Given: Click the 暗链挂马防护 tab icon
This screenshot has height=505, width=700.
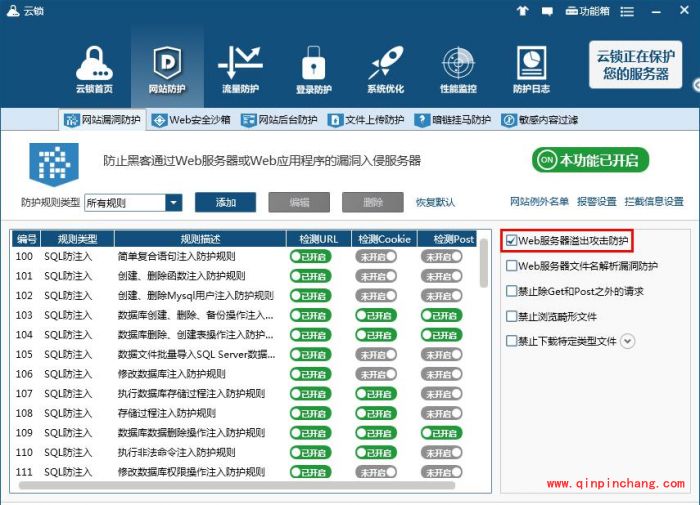Looking at the screenshot, I should (x=421, y=120).
